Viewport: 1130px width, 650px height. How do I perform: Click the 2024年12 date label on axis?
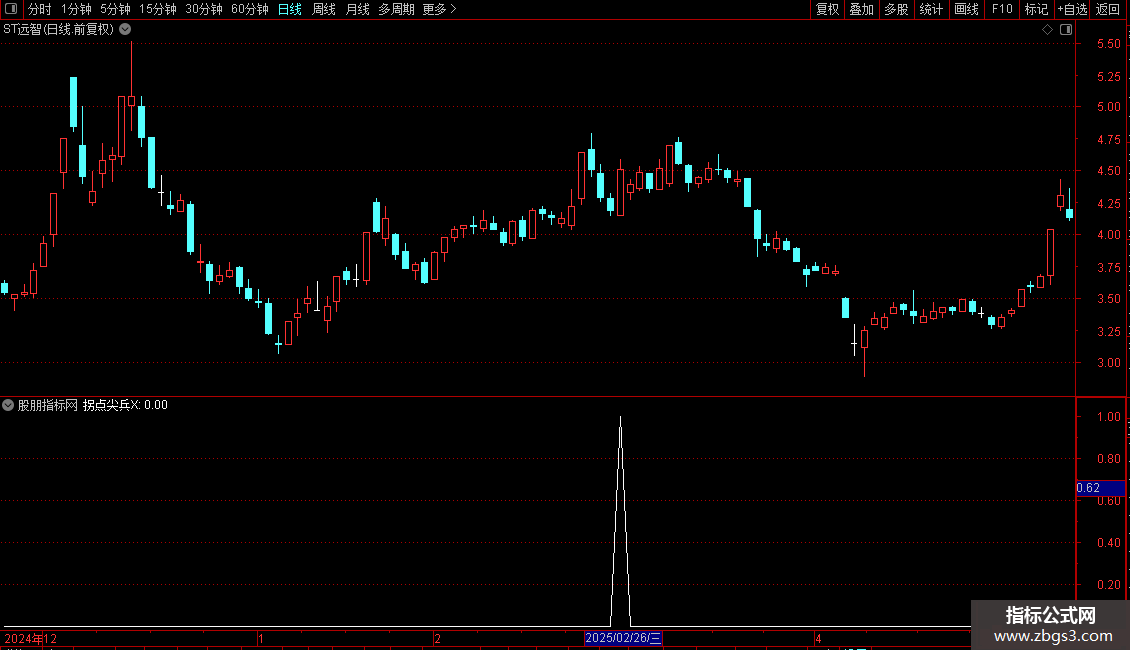(x=30, y=638)
